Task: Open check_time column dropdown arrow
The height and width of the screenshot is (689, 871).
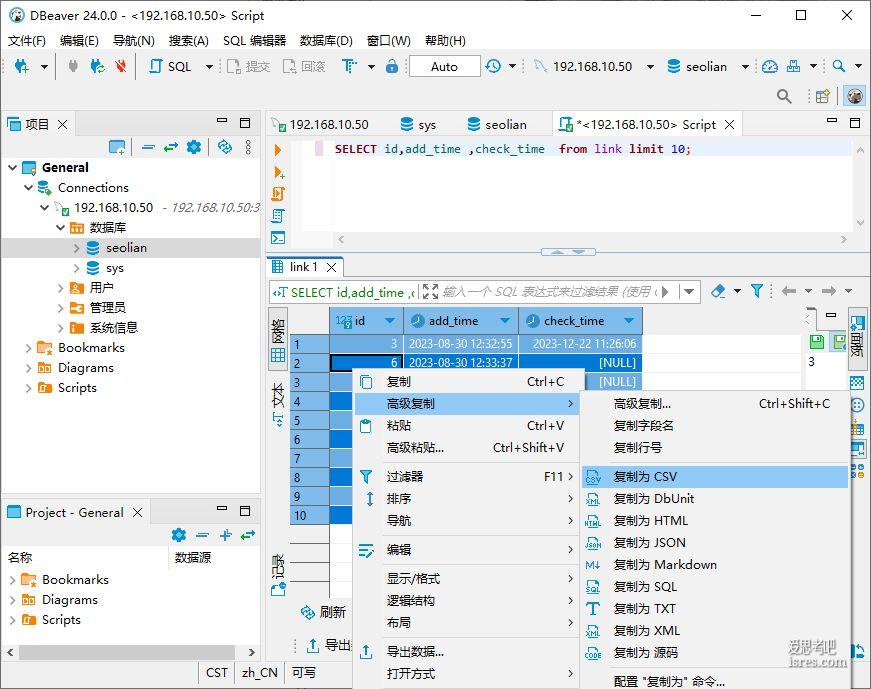Action: [629, 321]
